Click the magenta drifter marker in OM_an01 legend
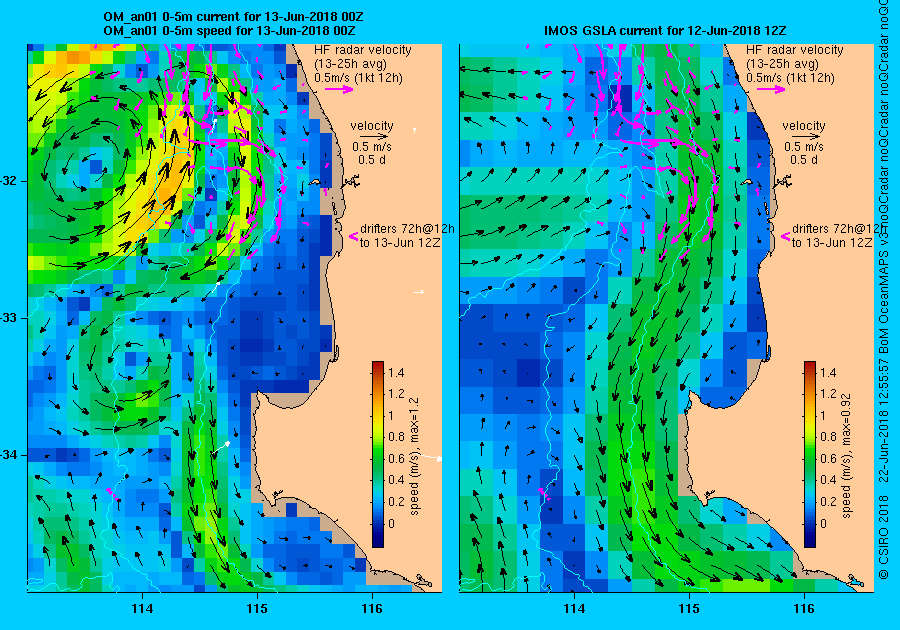Viewport: 900px width, 630px height. tap(354, 236)
